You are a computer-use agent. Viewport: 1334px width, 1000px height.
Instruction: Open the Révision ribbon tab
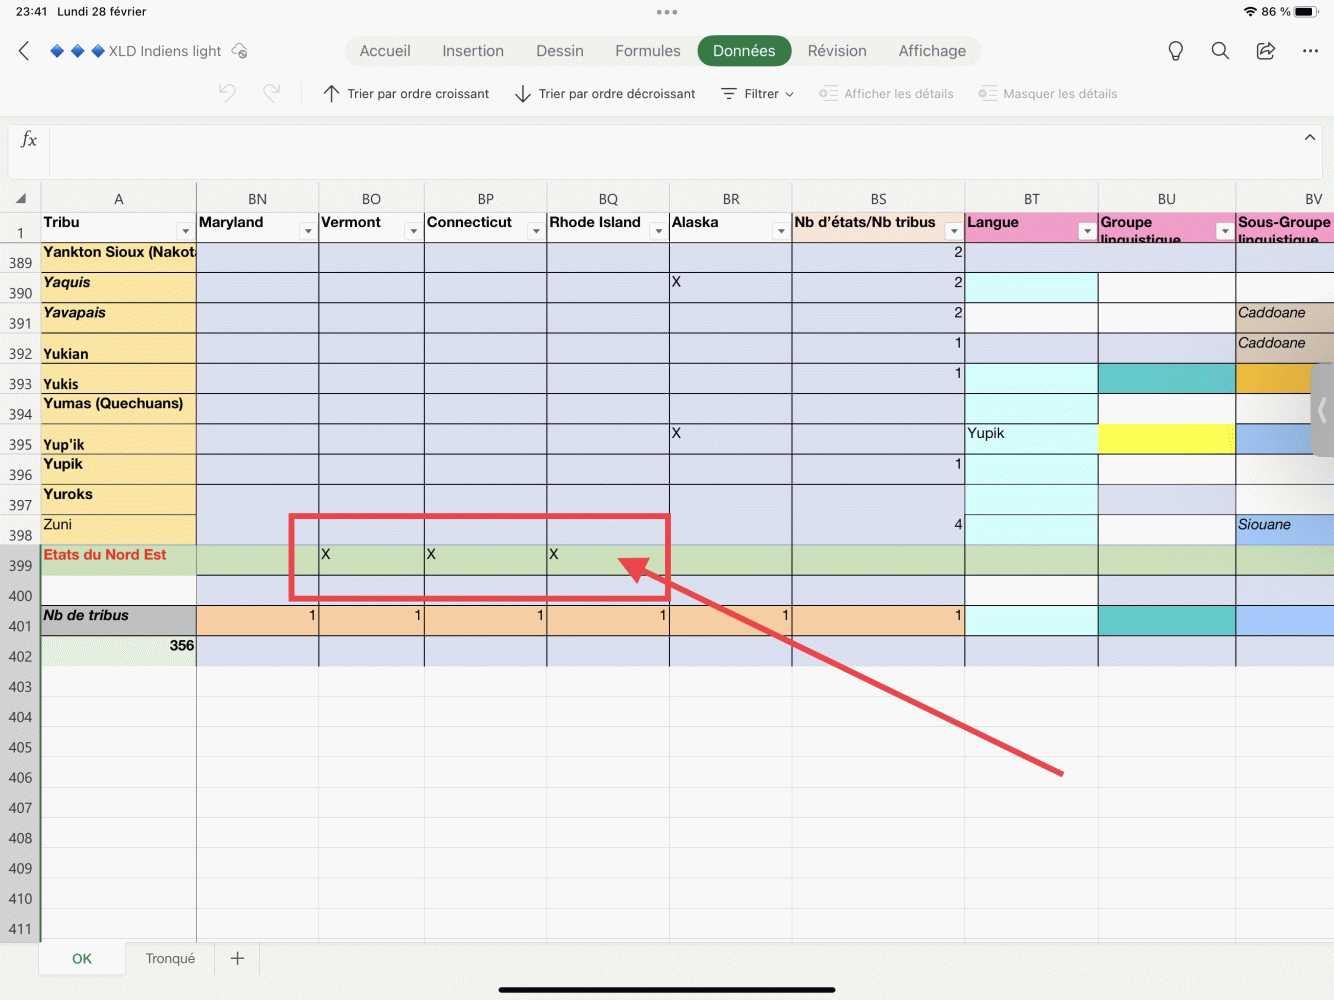tap(837, 51)
